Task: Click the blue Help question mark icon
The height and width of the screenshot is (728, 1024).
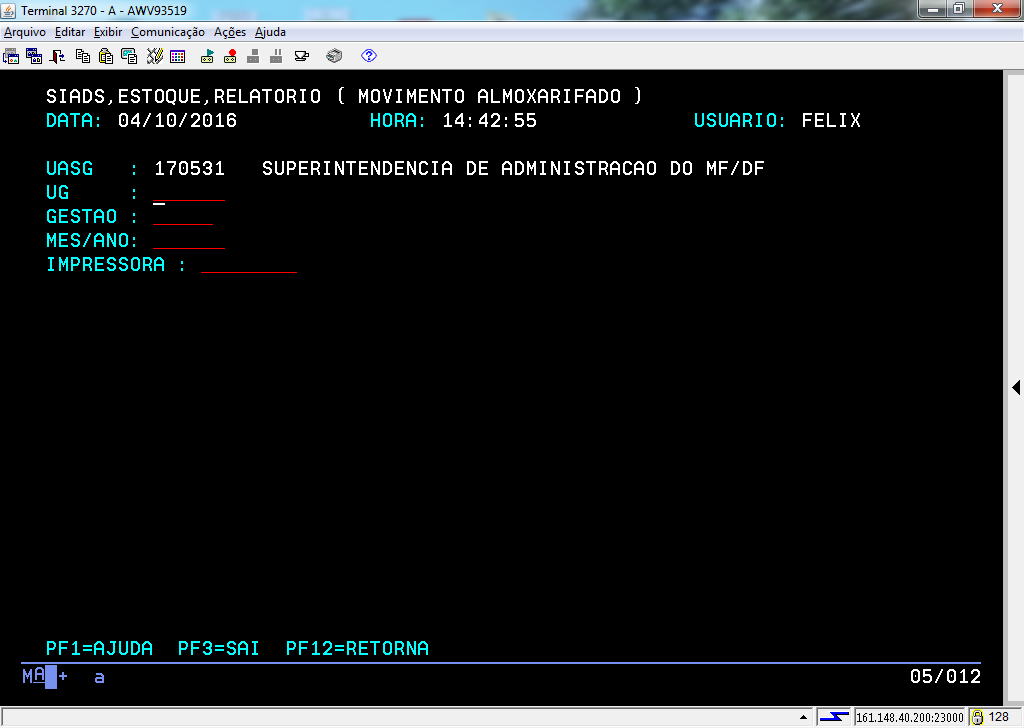Action: point(369,56)
